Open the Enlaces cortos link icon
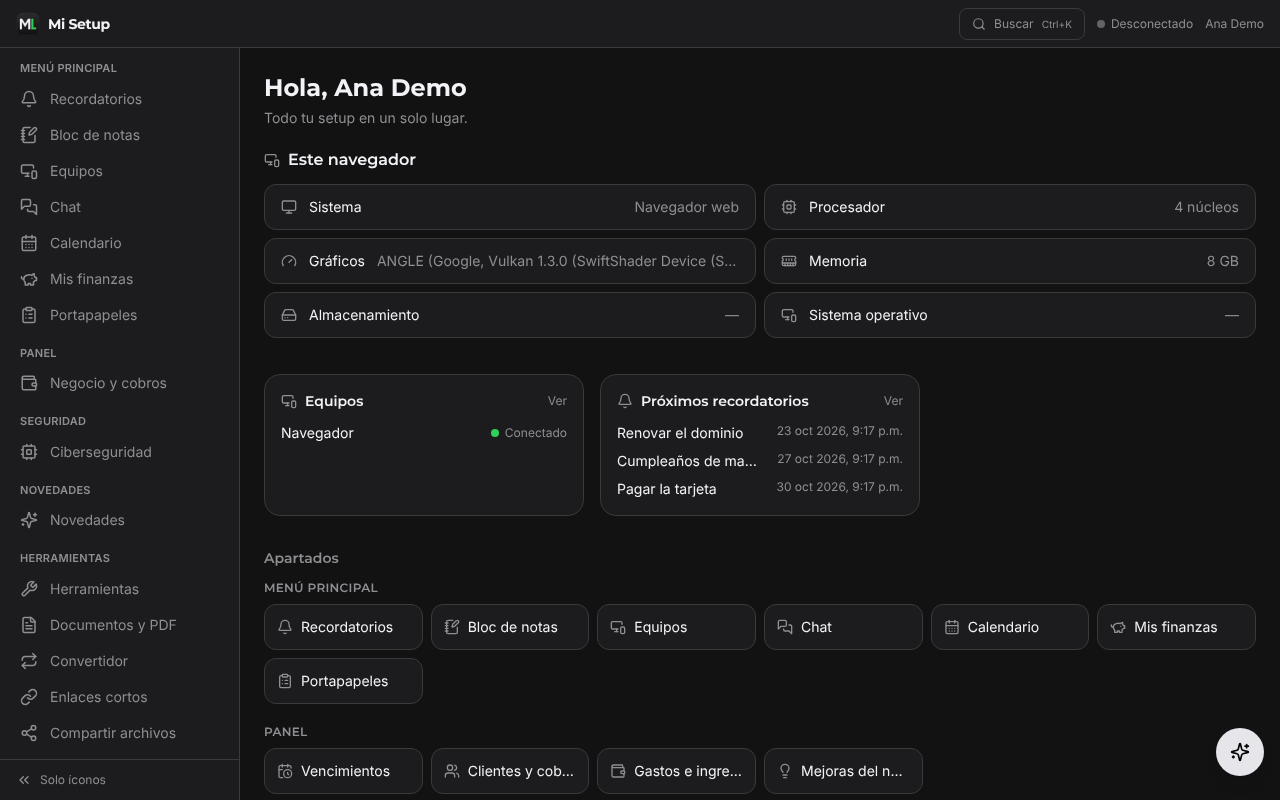This screenshot has width=1280, height=800. coord(29,697)
